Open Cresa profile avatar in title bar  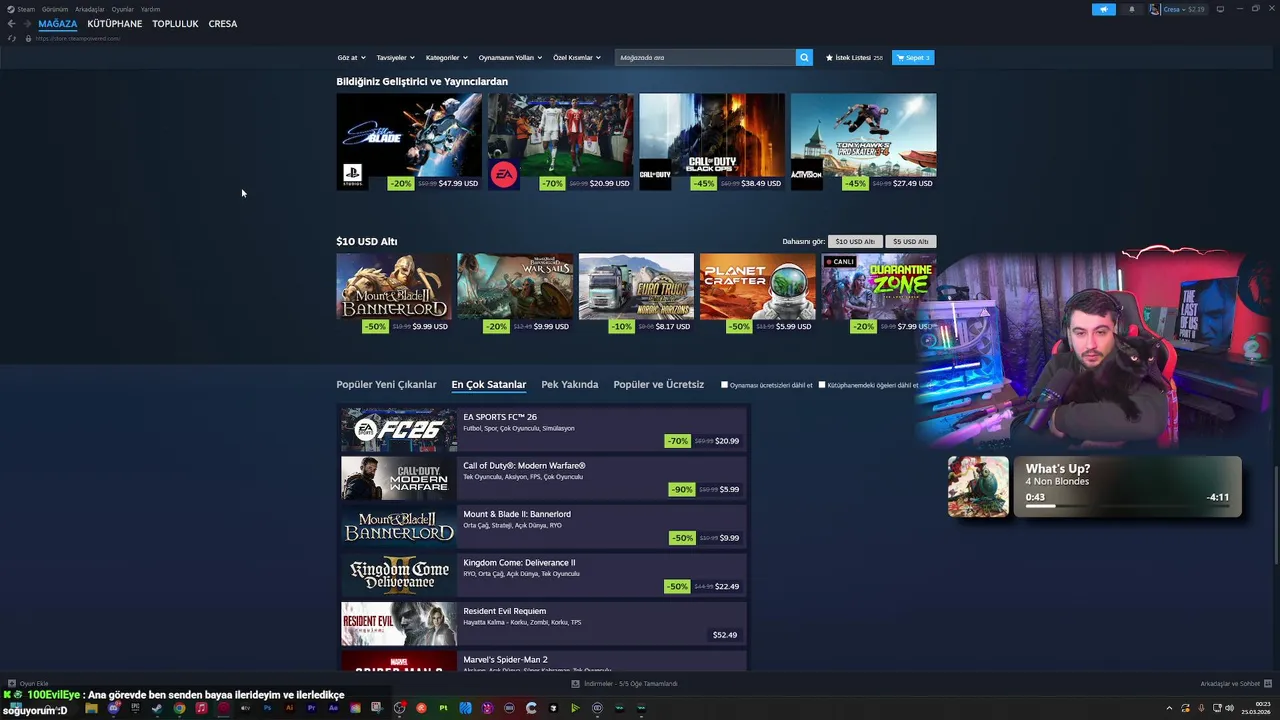1155,9
